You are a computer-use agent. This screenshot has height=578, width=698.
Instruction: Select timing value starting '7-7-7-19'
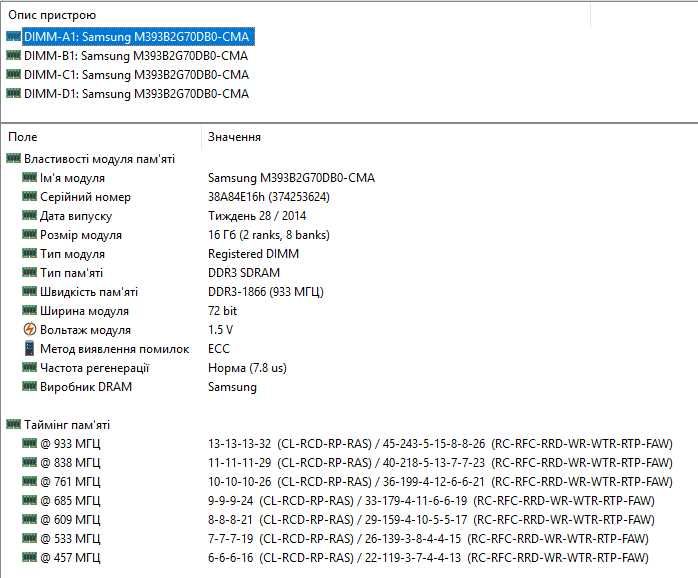coord(428,539)
